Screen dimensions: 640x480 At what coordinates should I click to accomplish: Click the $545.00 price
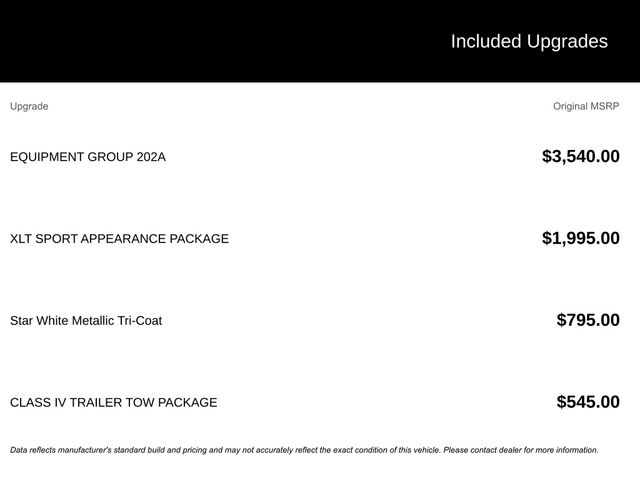(x=587, y=402)
